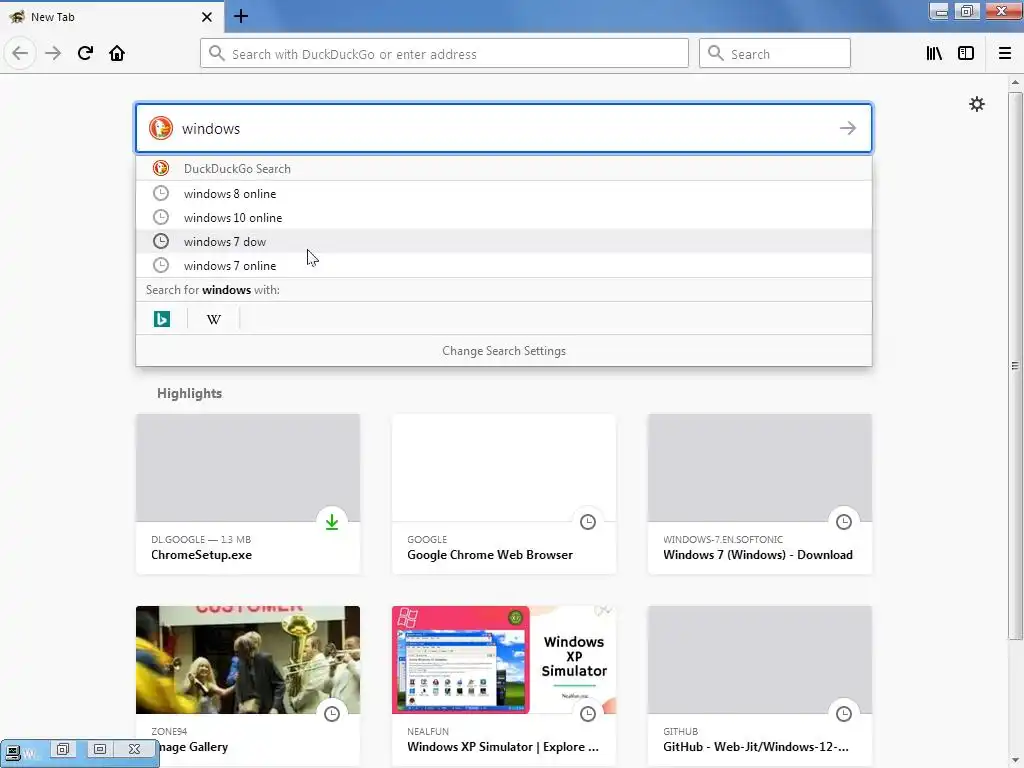Click the download arrow on ChromeSetup.exe card

332,521
